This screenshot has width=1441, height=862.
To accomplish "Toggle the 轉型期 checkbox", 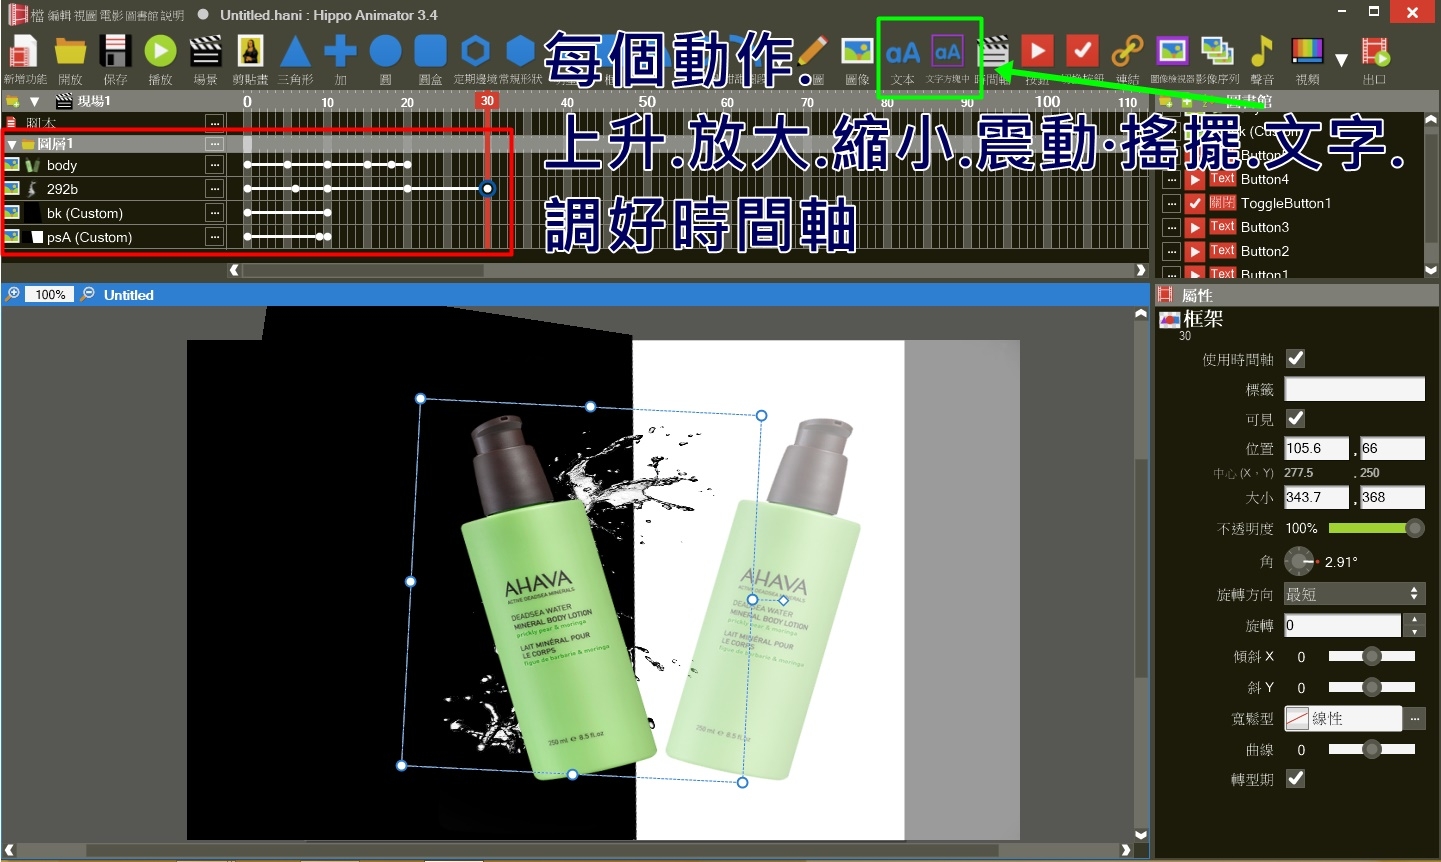I will coord(1295,778).
